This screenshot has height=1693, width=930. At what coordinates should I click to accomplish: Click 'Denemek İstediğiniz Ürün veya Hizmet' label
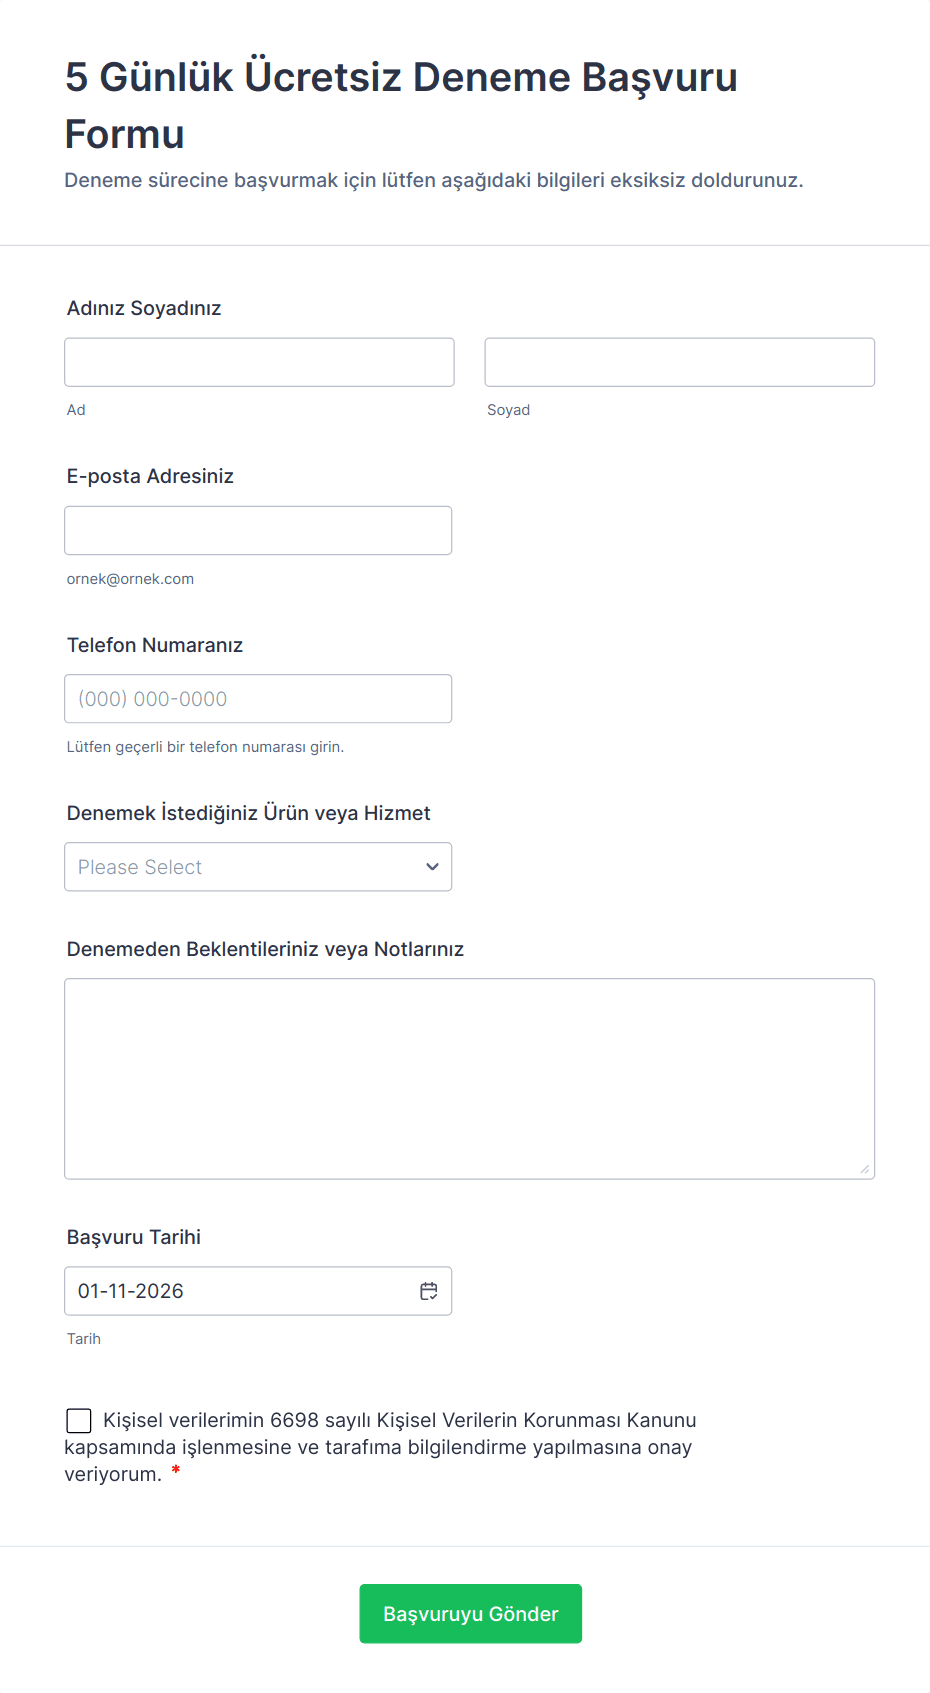point(248,813)
